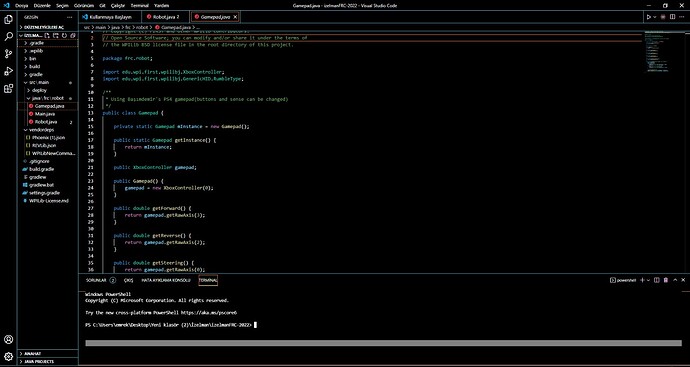The width and height of the screenshot is (690, 367).
Task: Expand DÜZENLEYİCİLERİ AÇ open editors section
Action: click(x=48, y=27)
